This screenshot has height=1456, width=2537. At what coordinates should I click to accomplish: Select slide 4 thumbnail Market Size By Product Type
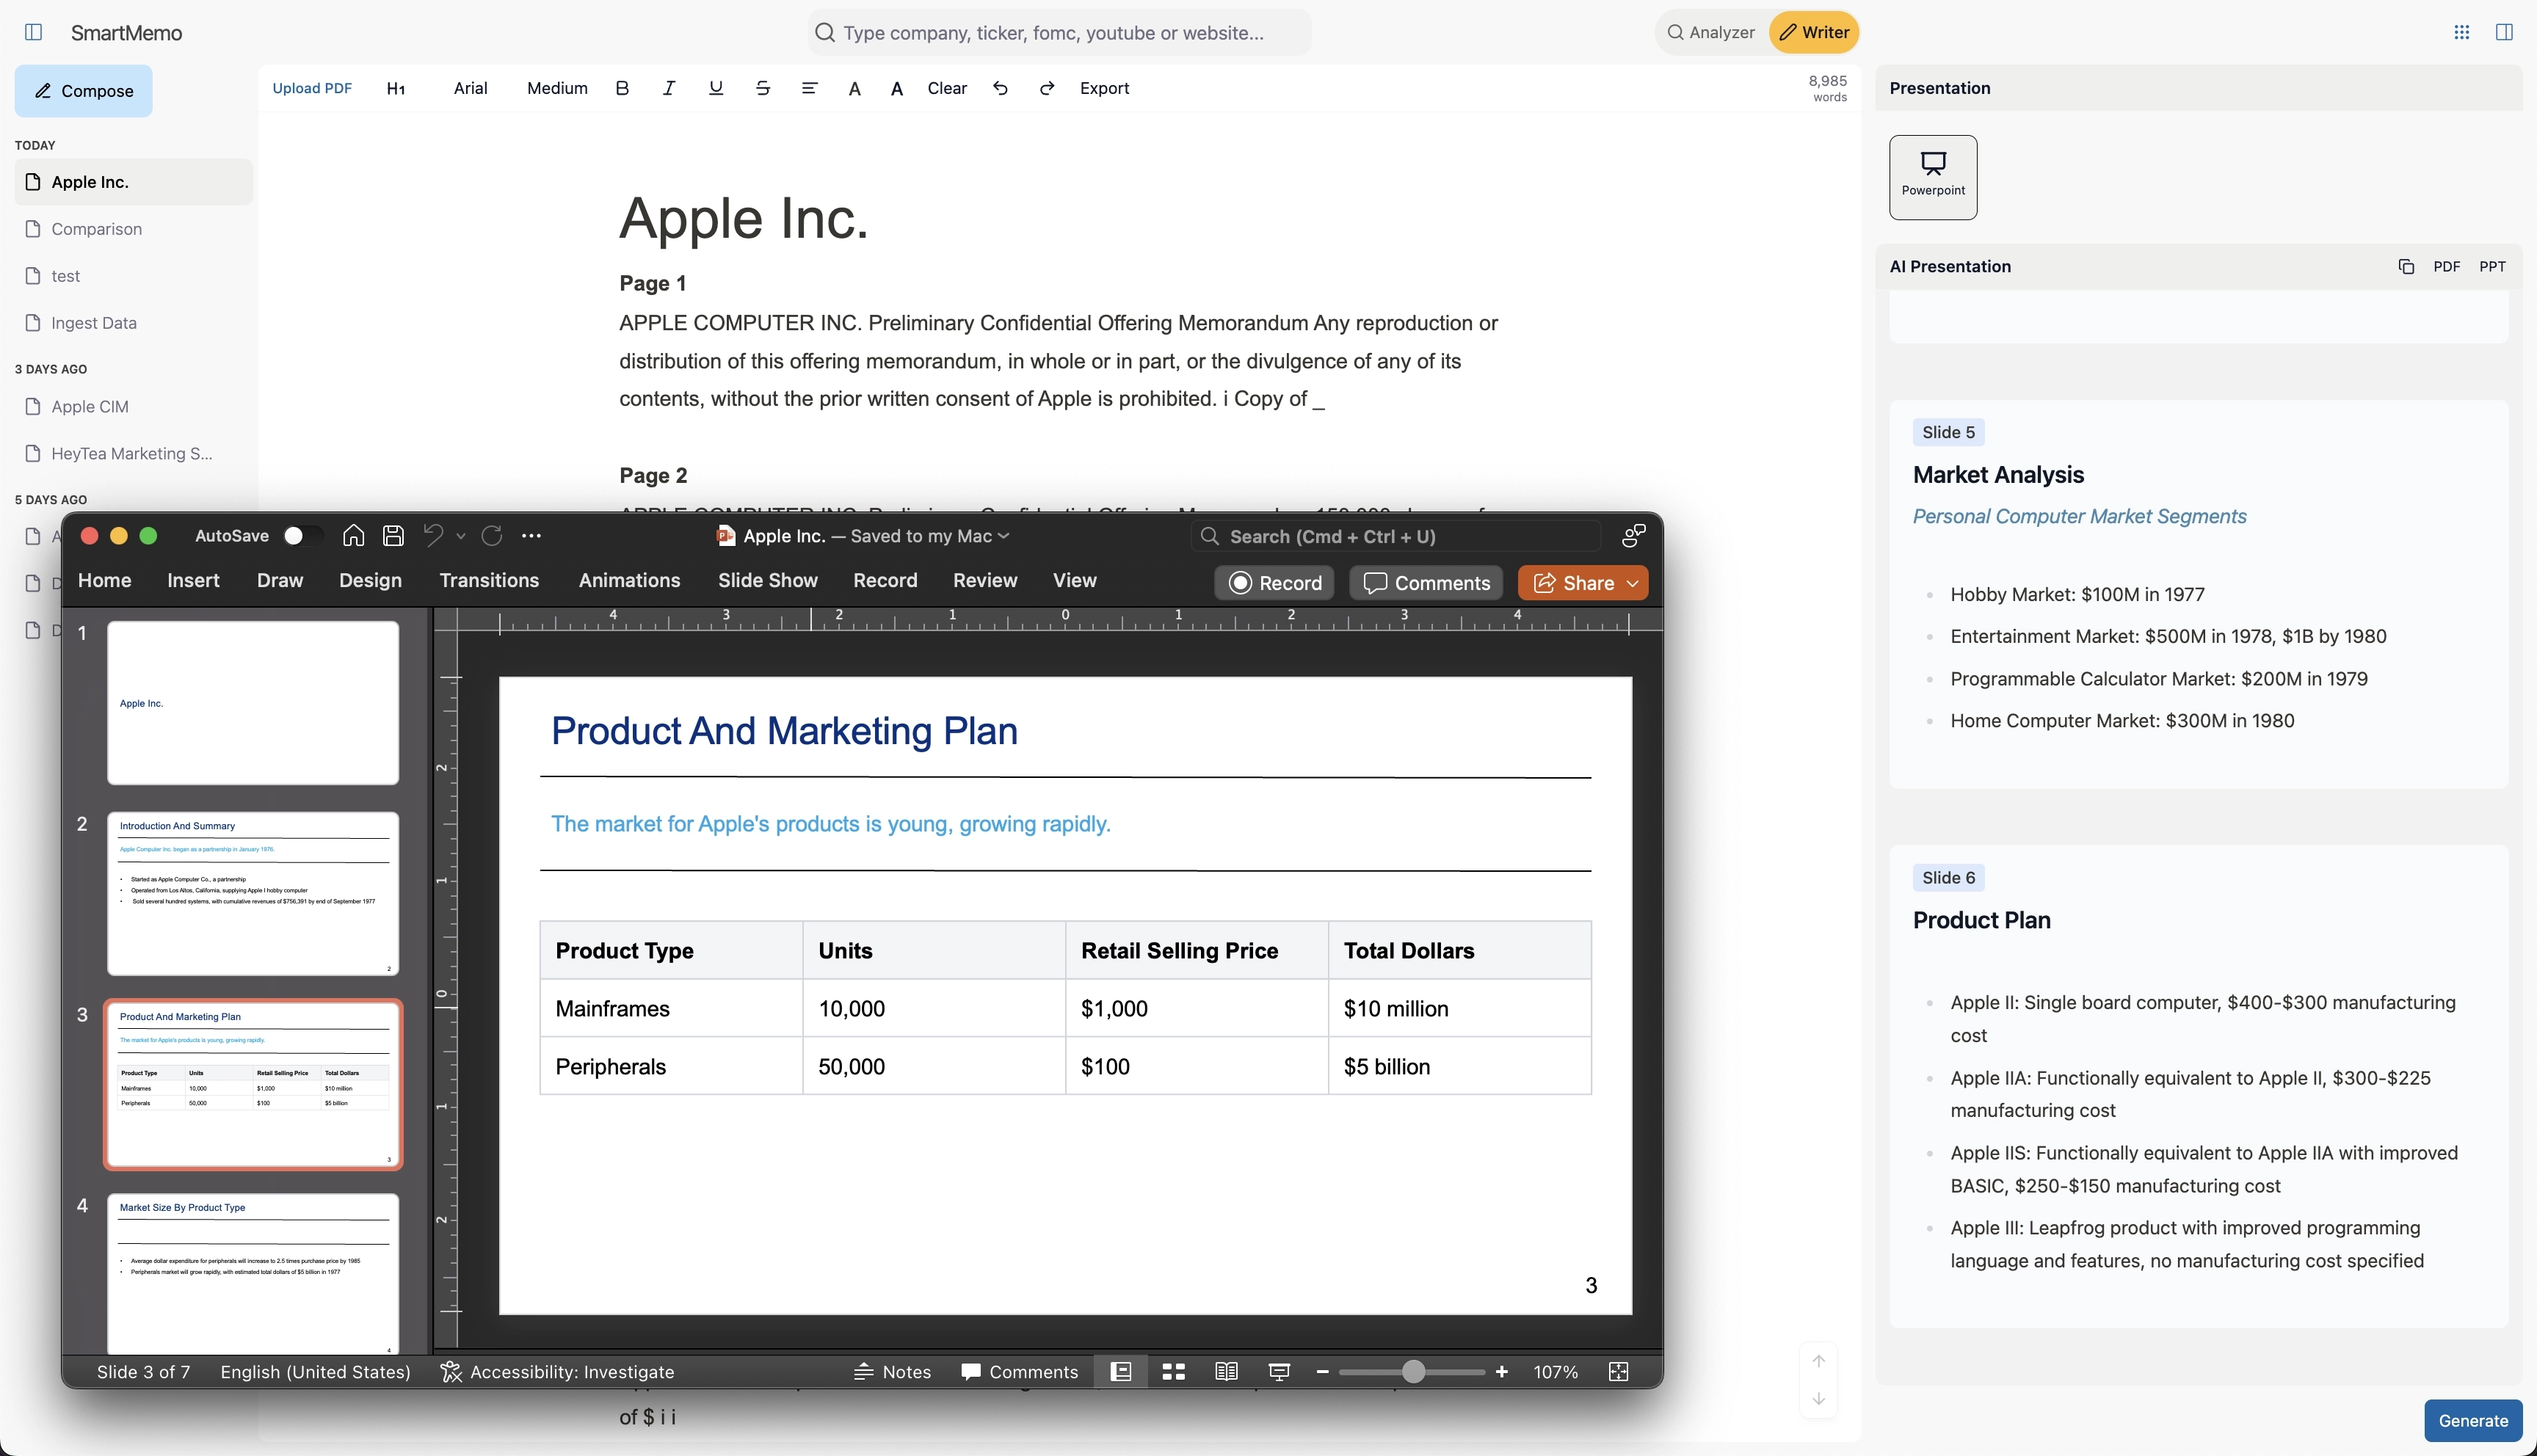[253, 1273]
